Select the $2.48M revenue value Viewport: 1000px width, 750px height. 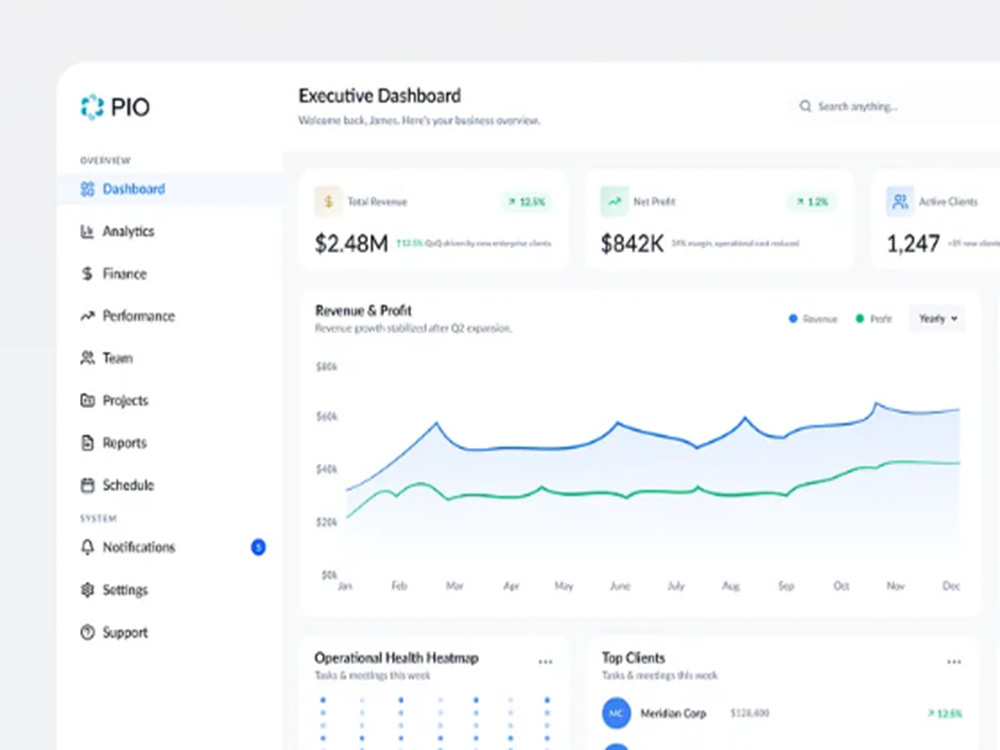351,244
